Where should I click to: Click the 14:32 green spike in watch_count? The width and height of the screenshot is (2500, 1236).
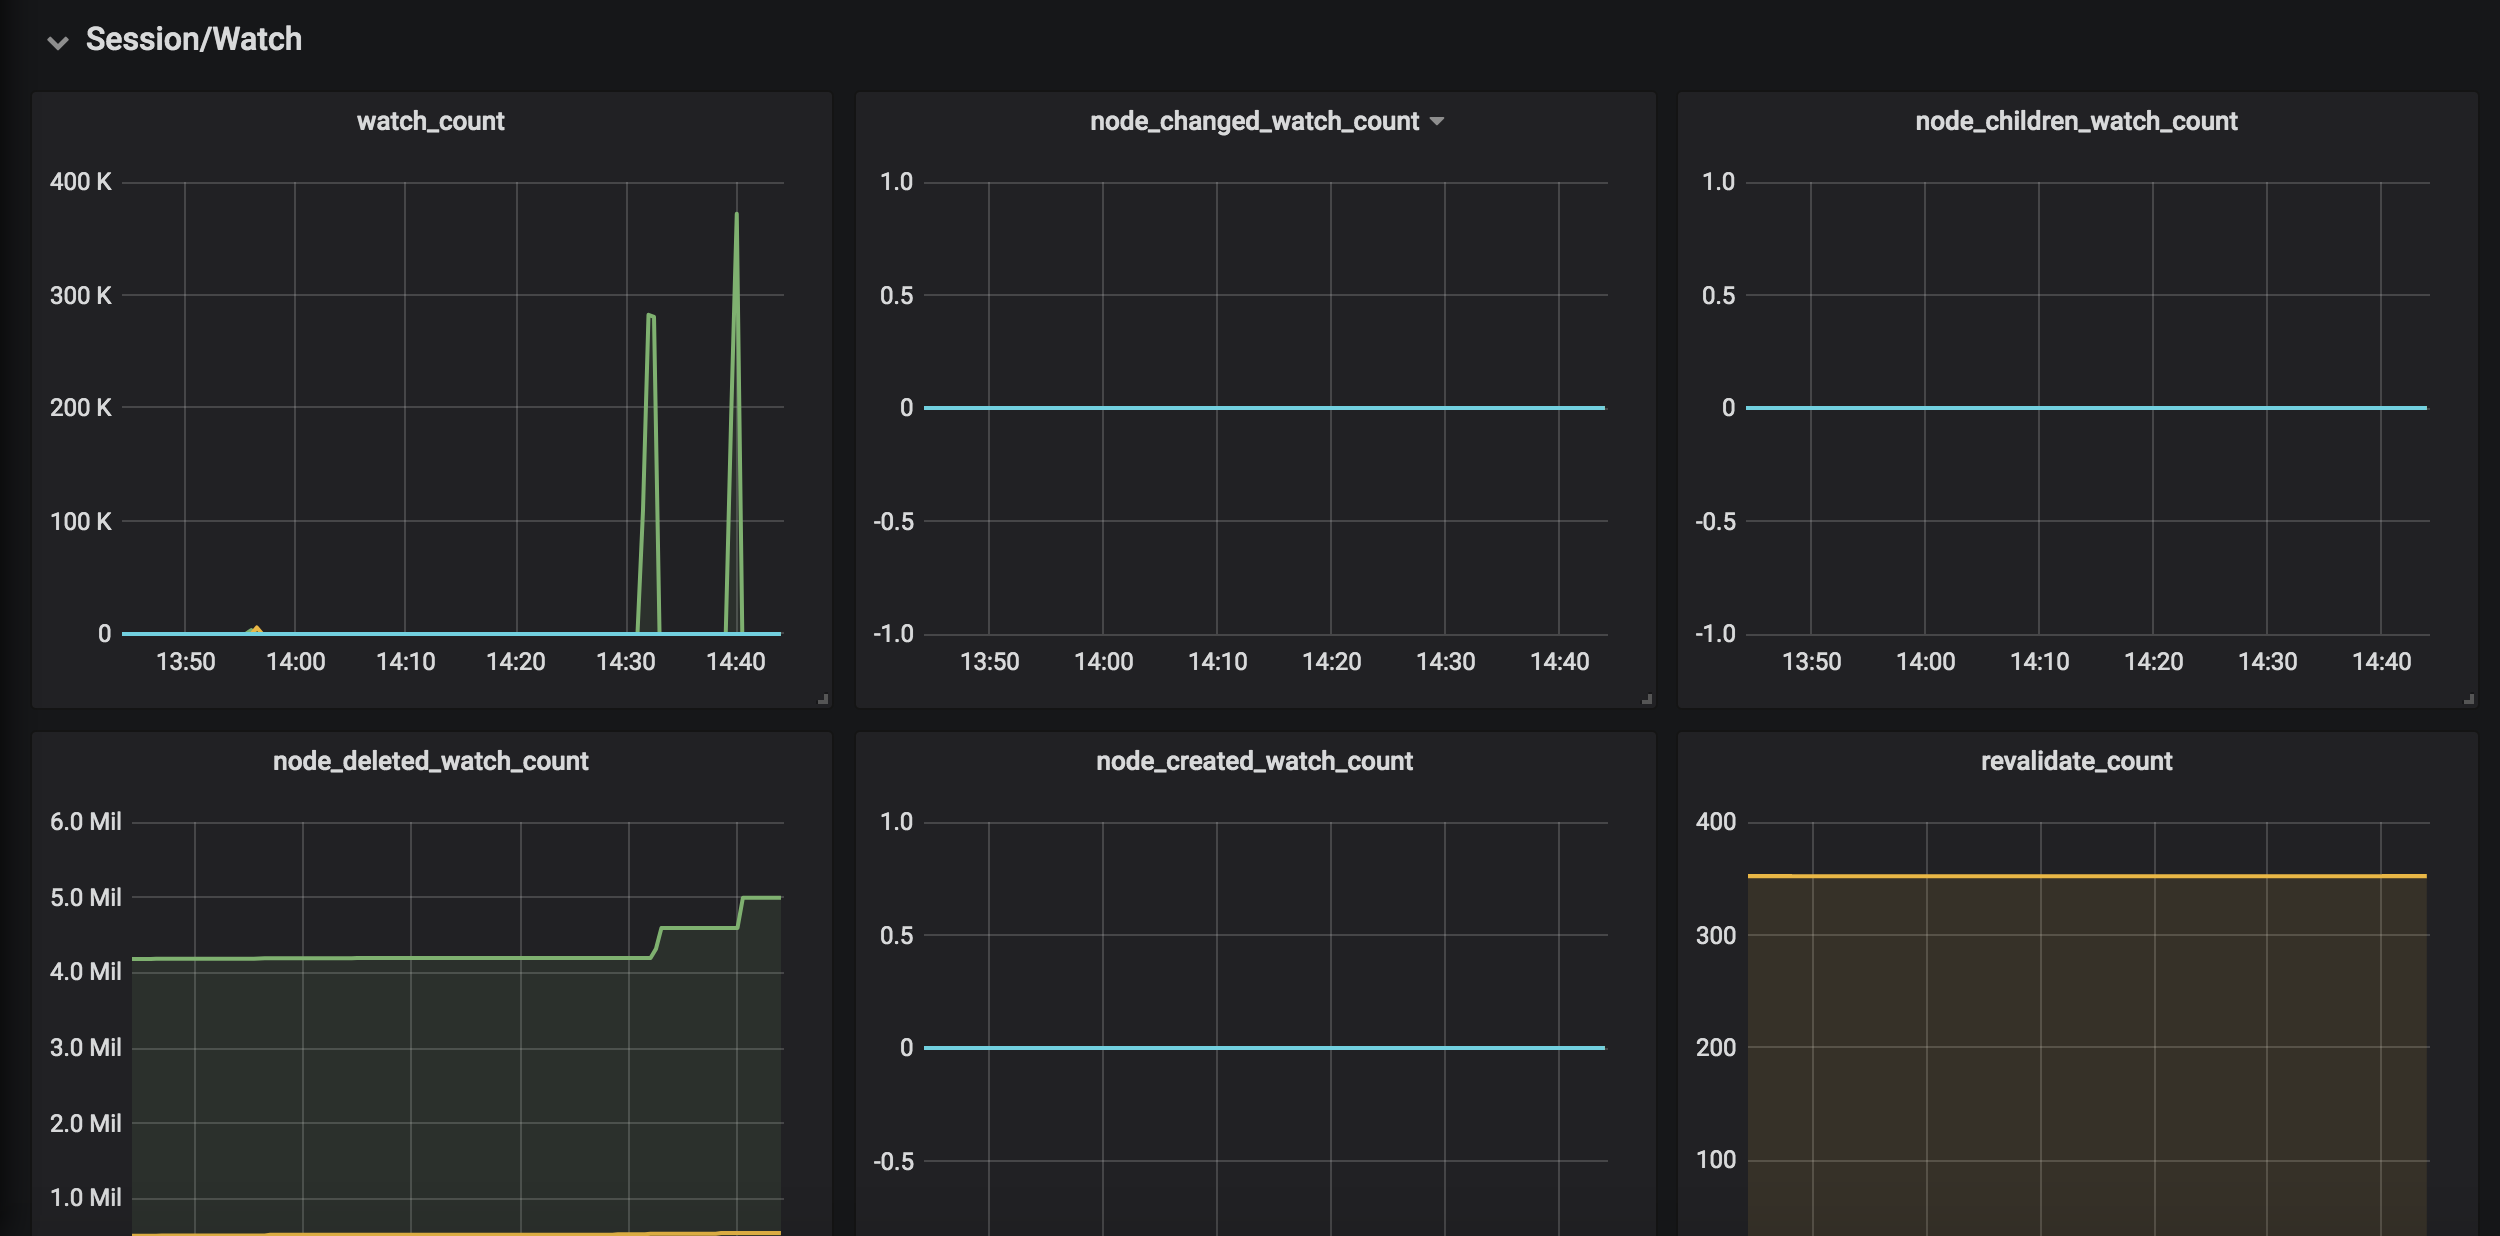651,317
